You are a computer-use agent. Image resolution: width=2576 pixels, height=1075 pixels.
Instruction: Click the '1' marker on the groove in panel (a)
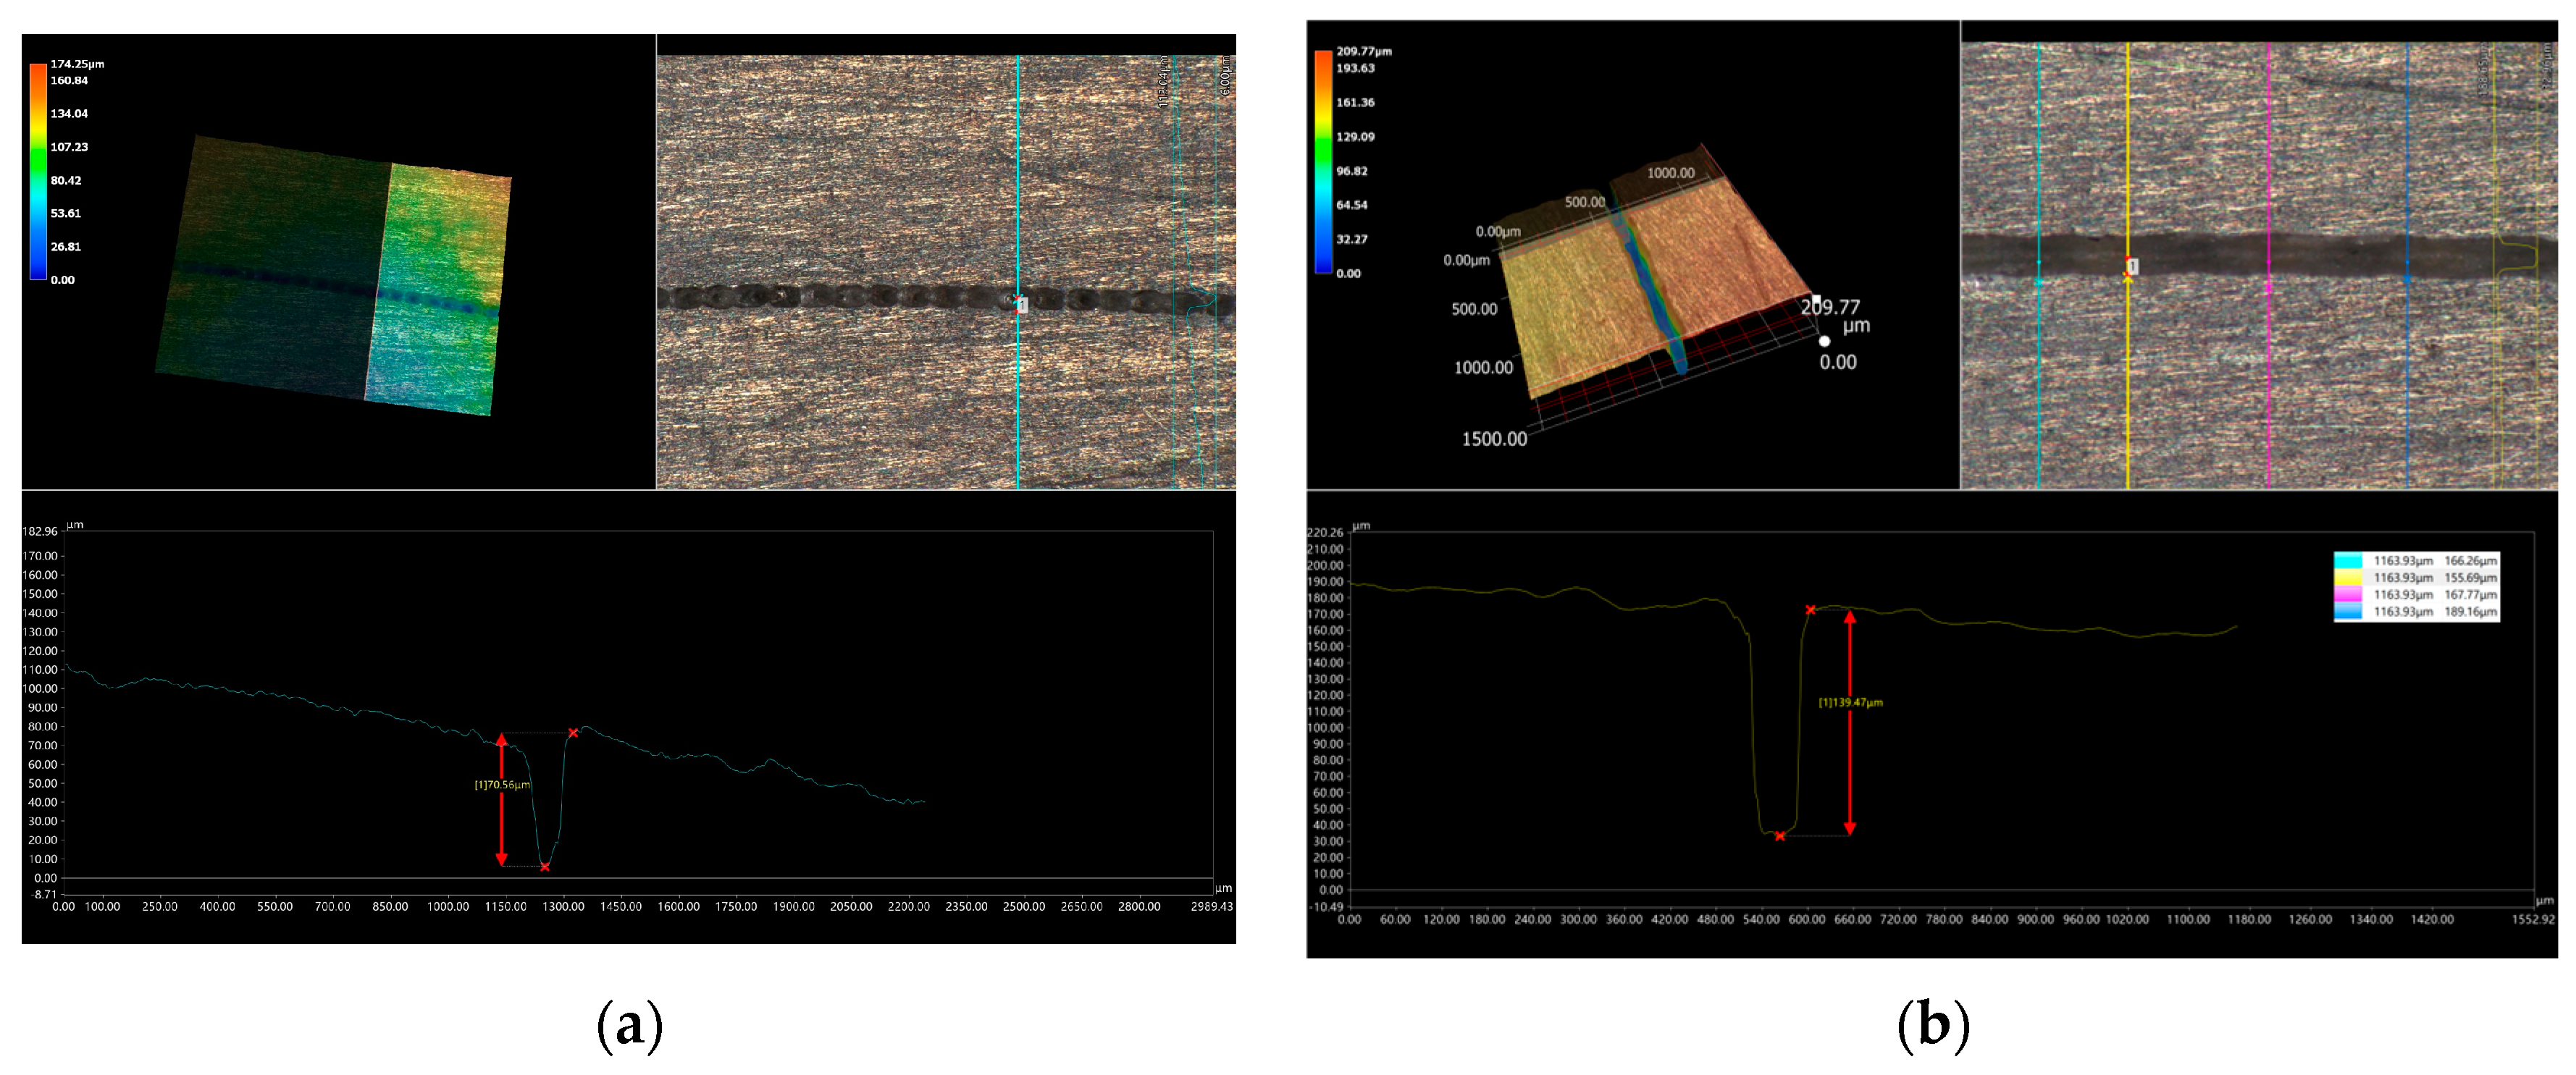tap(1022, 305)
